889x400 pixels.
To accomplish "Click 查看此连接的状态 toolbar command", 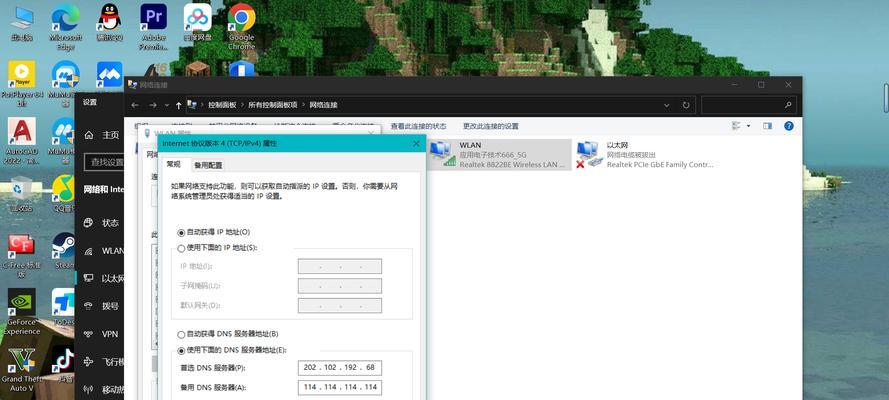I will pyautogui.click(x=418, y=126).
